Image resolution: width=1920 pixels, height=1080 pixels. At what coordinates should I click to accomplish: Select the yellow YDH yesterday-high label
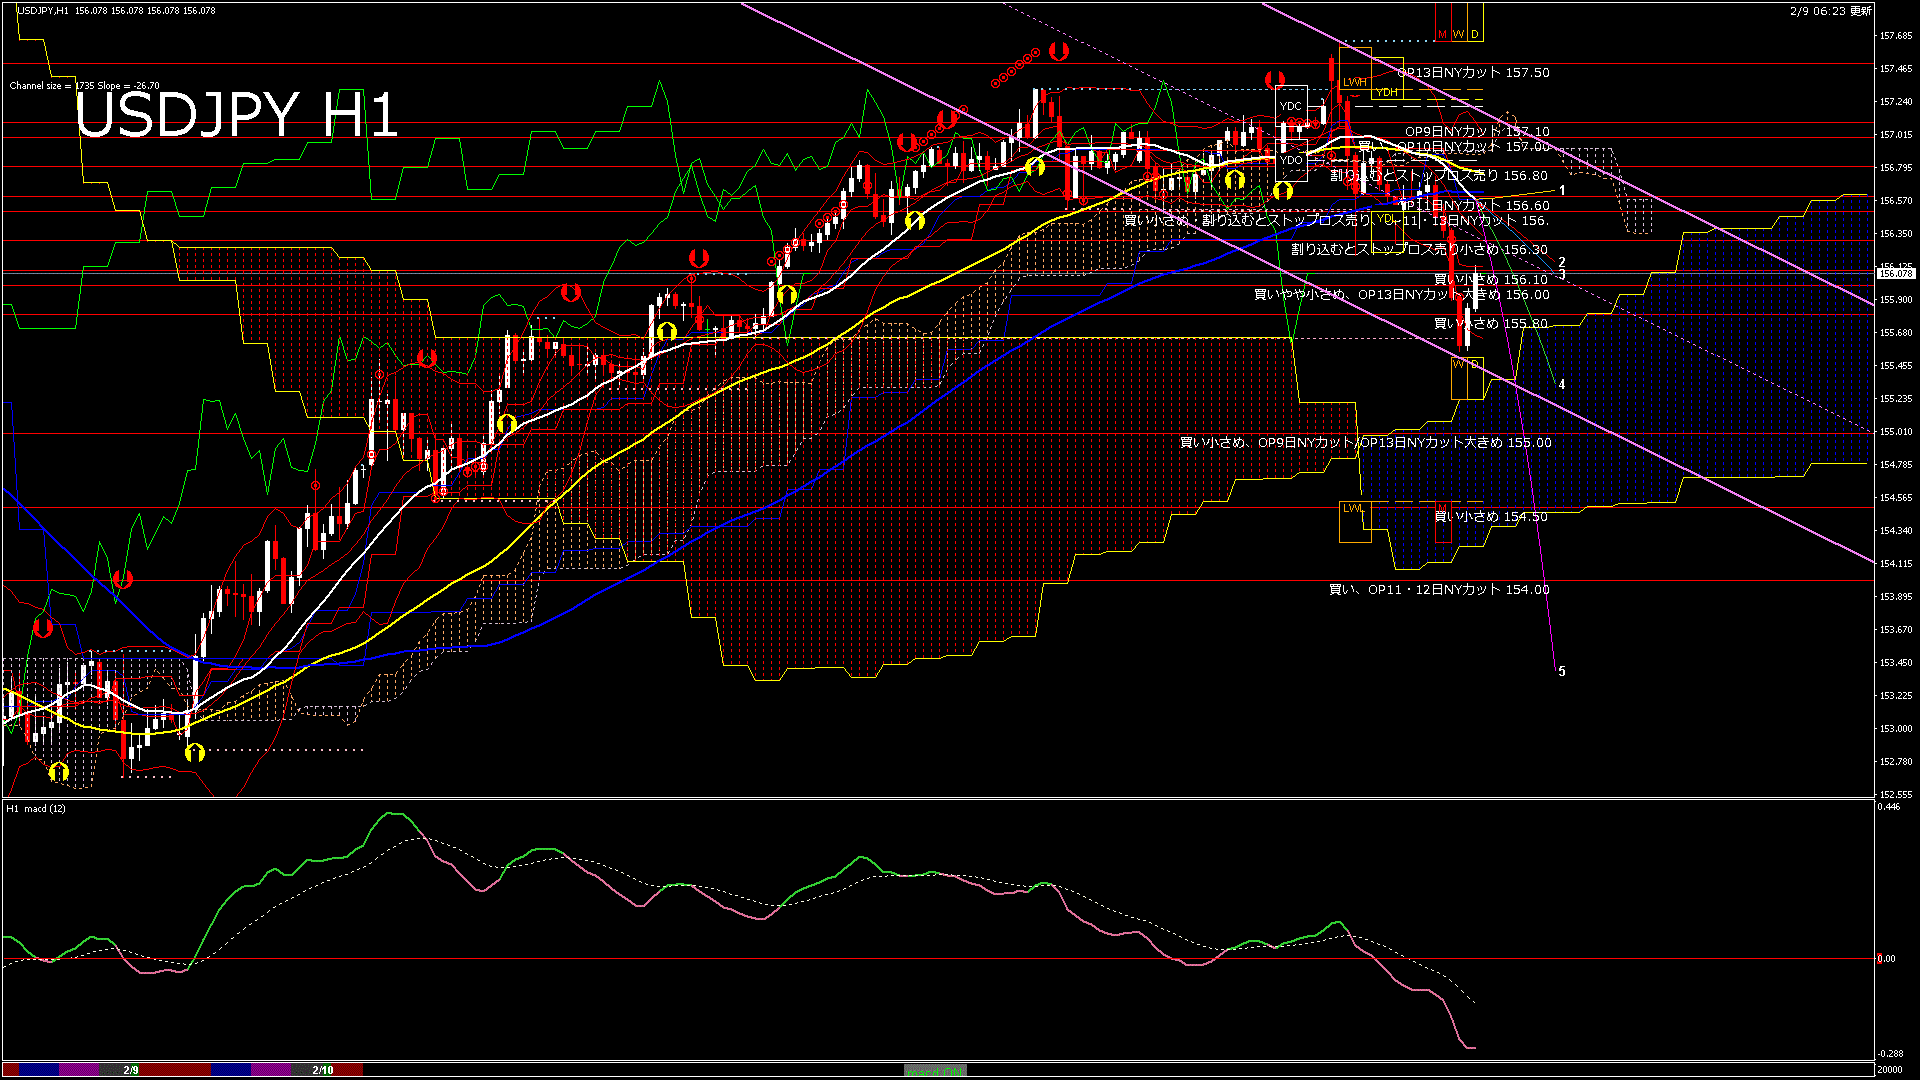click(x=1387, y=93)
